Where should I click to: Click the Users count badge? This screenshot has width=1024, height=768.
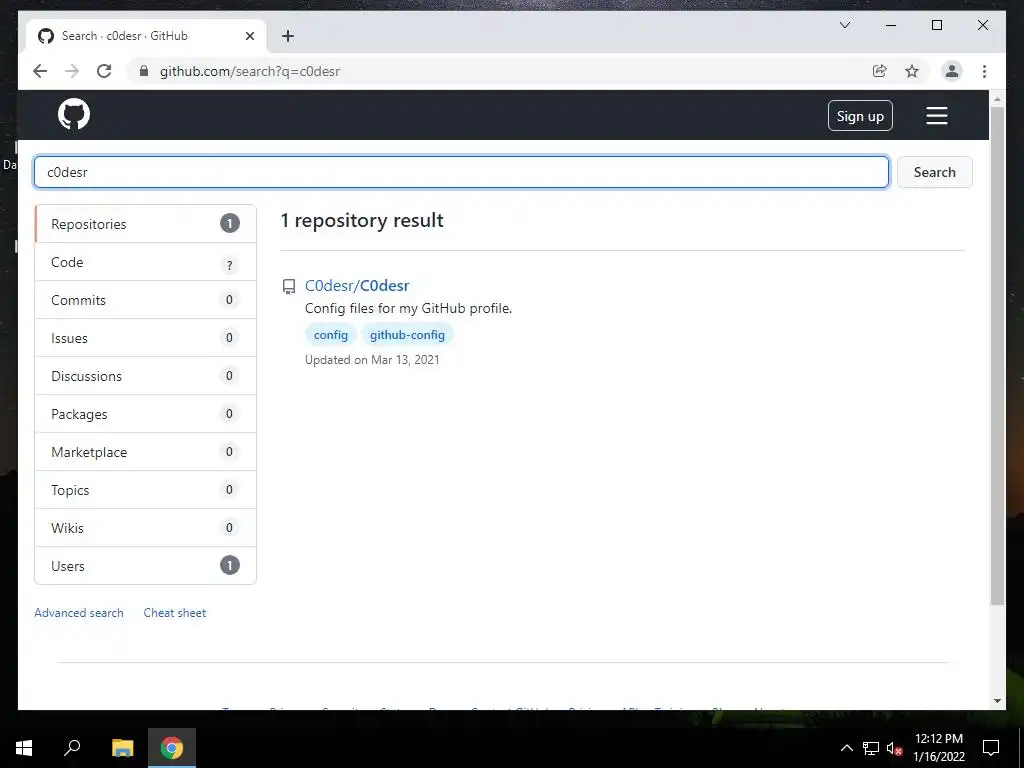(229, 565)
